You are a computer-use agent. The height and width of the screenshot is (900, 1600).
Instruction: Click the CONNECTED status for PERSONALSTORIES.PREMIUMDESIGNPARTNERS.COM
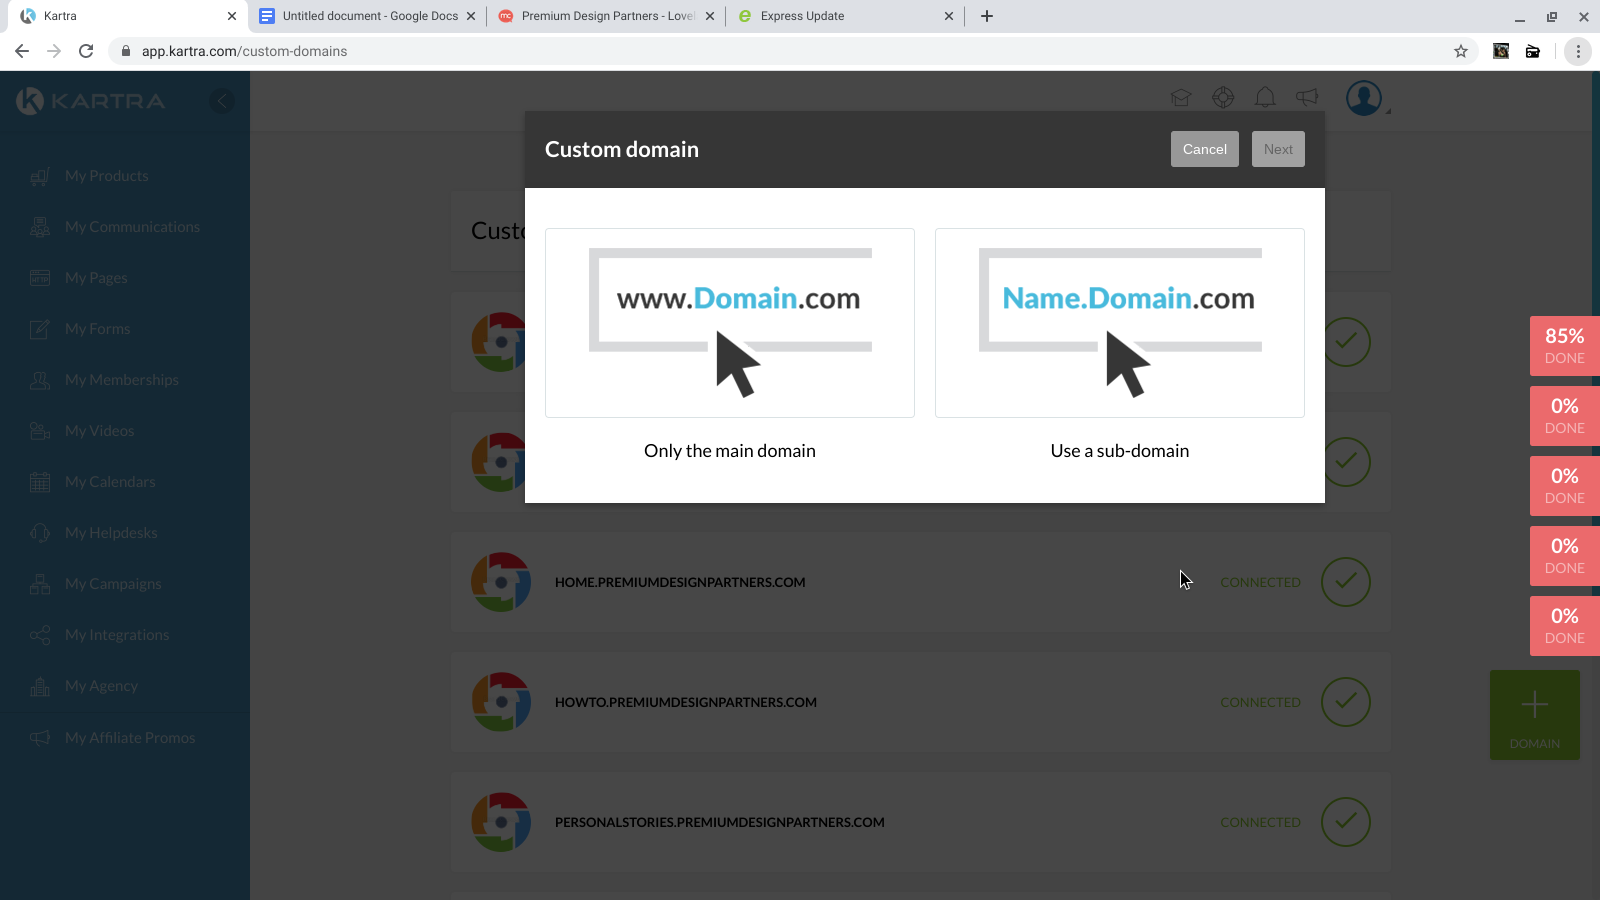1260,822
